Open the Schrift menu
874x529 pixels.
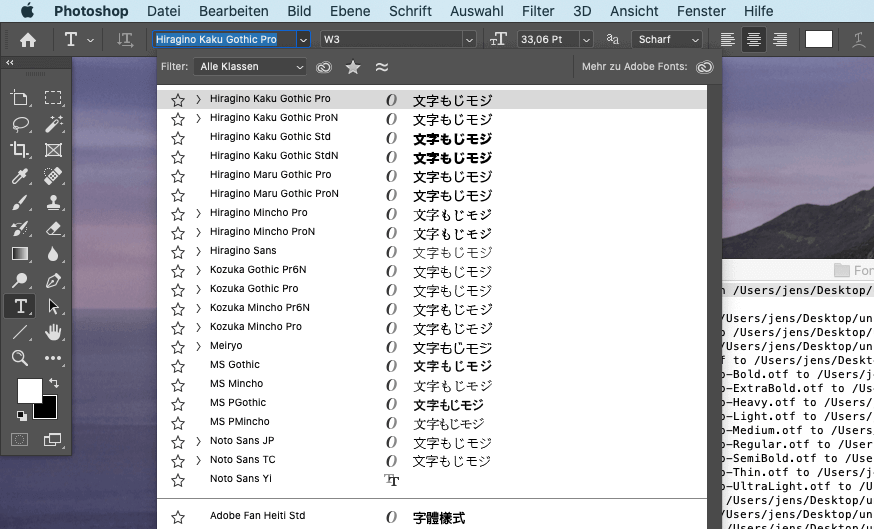tap(410, 11)
